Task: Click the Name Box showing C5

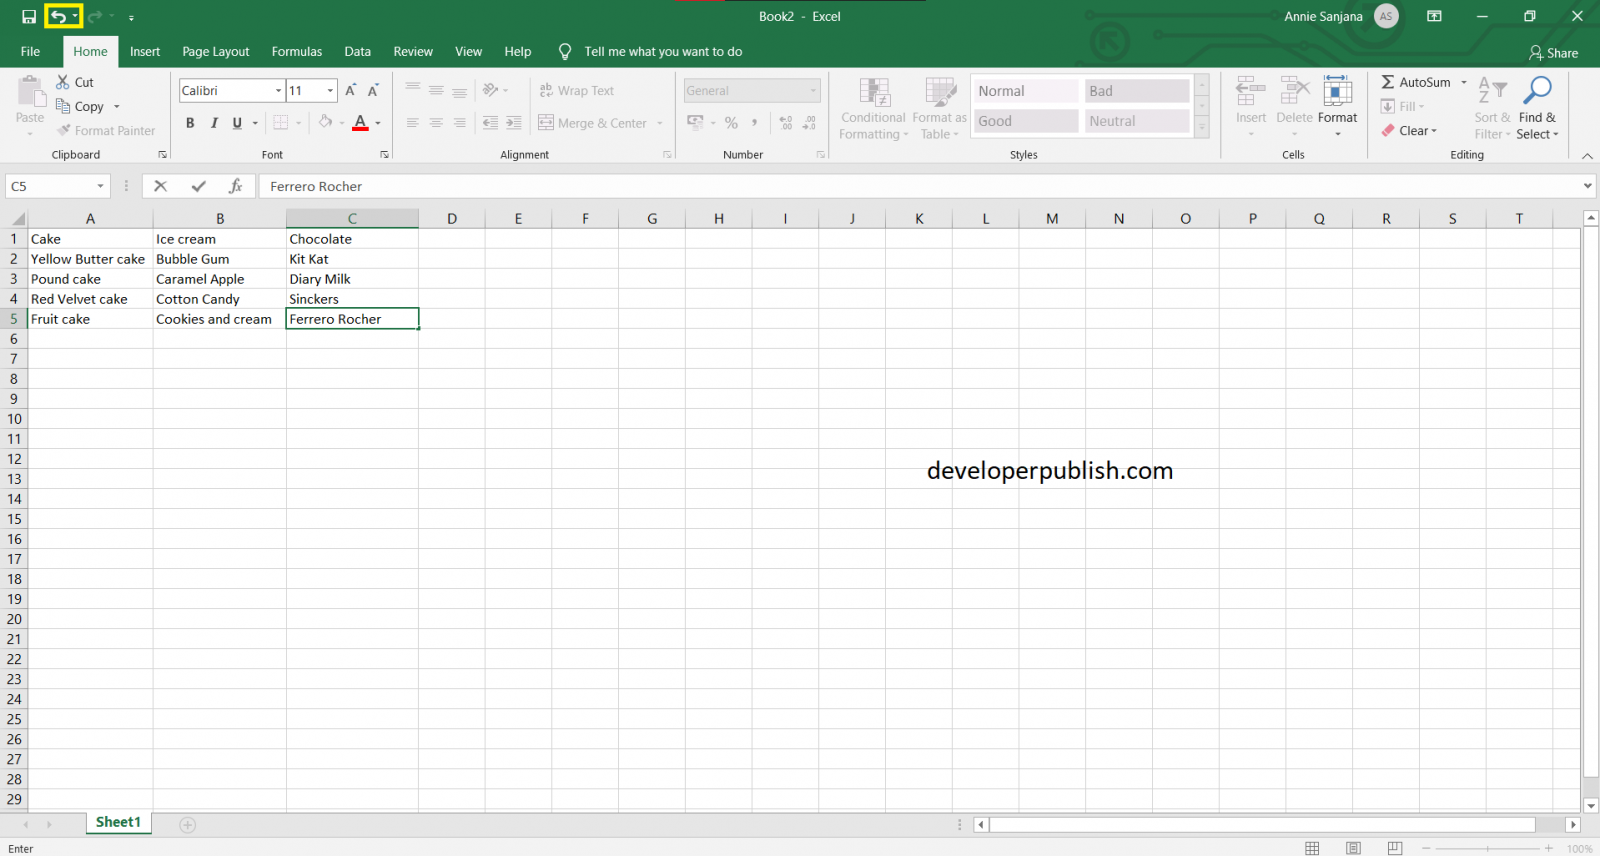Action: point(50,186)
